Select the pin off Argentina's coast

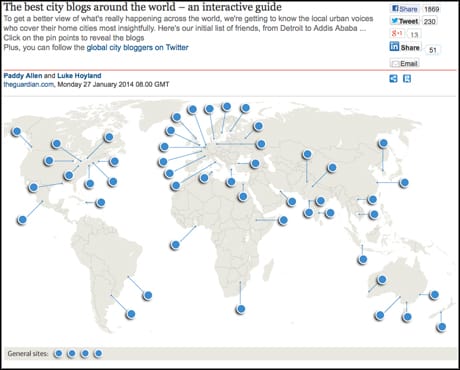131,314
